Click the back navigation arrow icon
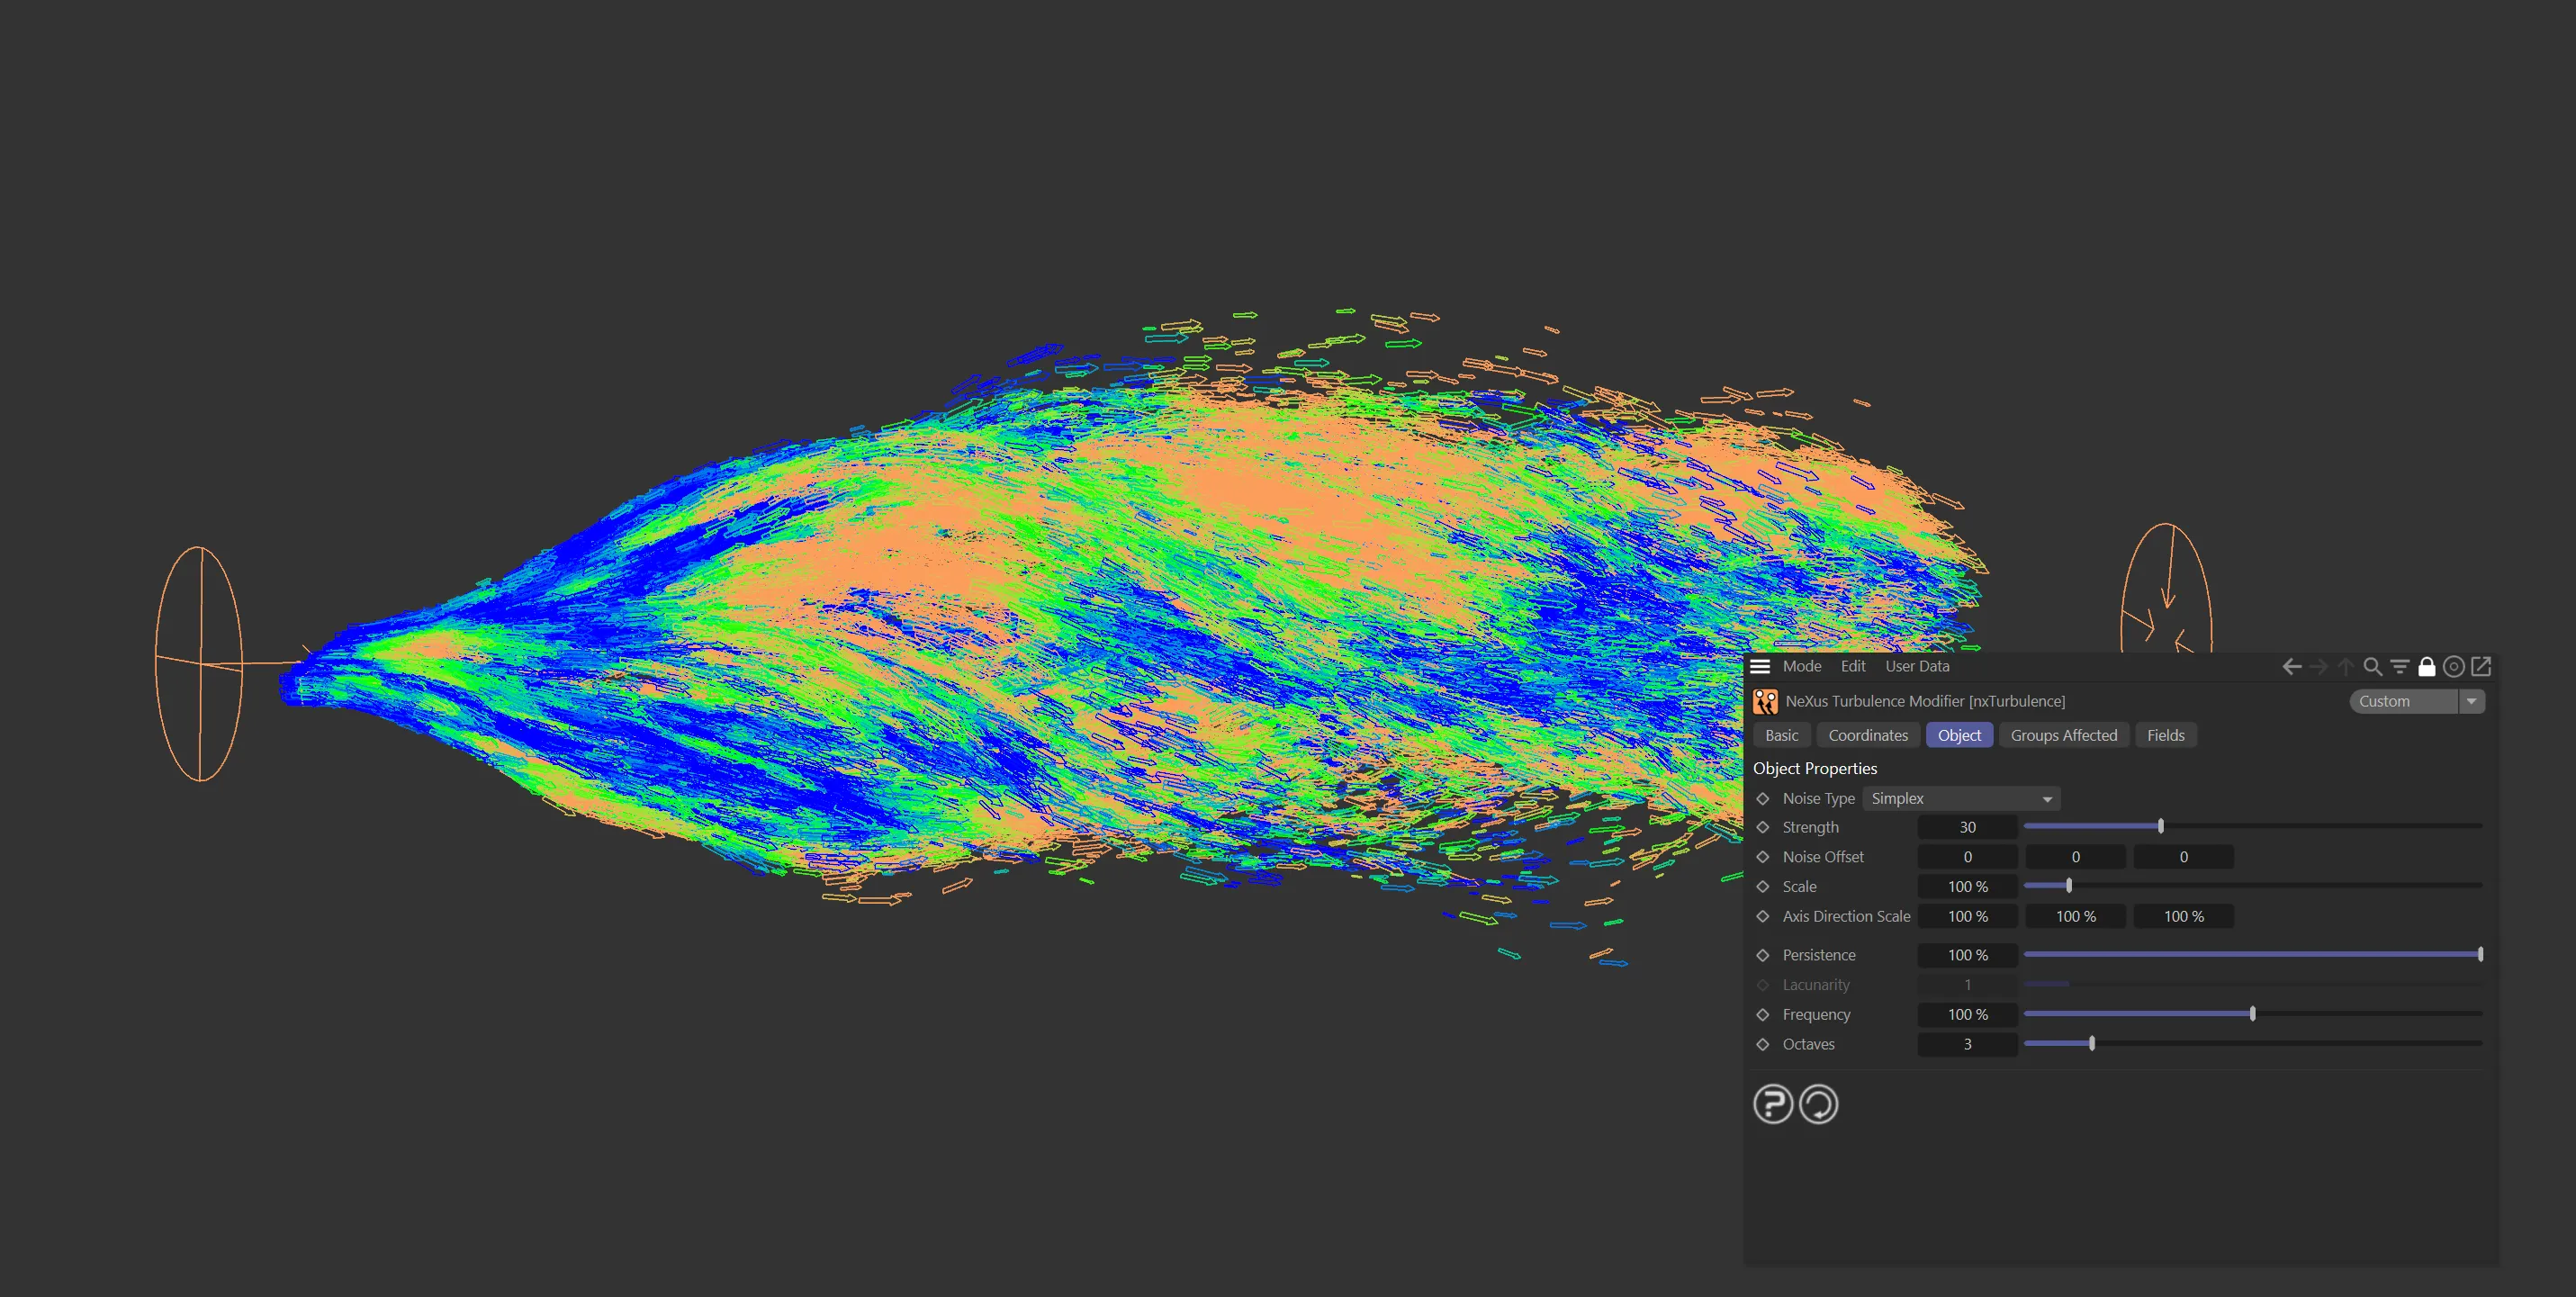Screen dimensions: 2576x1297 click(x=2292, y=667)
